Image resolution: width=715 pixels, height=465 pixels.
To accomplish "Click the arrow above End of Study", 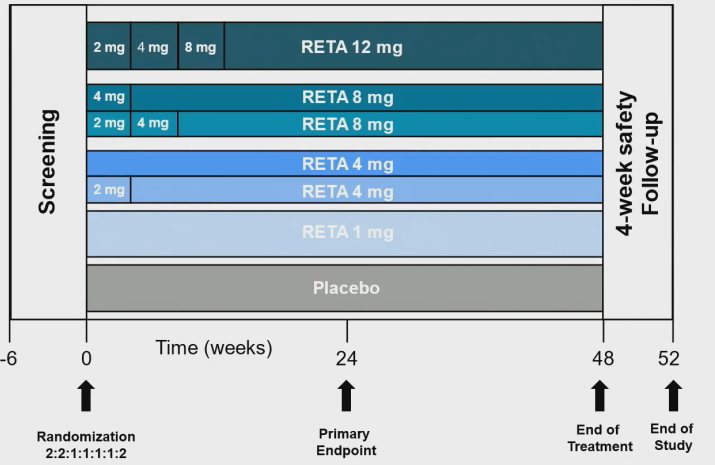I will [x=674, y=396].
